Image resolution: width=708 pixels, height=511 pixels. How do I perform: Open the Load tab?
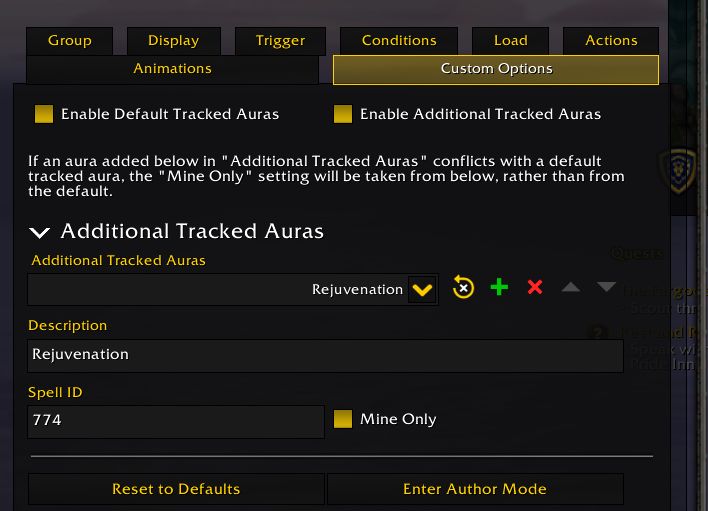510,41
